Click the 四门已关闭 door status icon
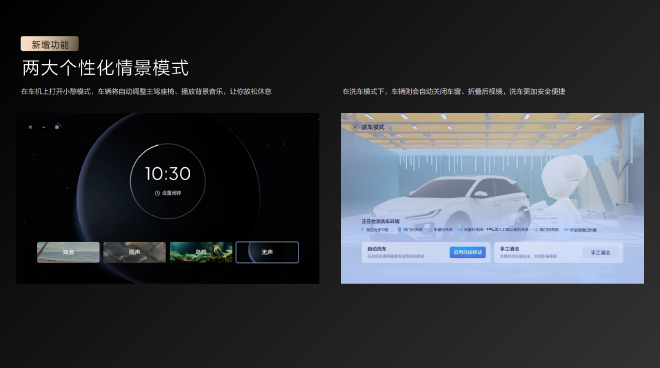The width and height of the screenshot is (660, 368). click(x=399, y=230)
